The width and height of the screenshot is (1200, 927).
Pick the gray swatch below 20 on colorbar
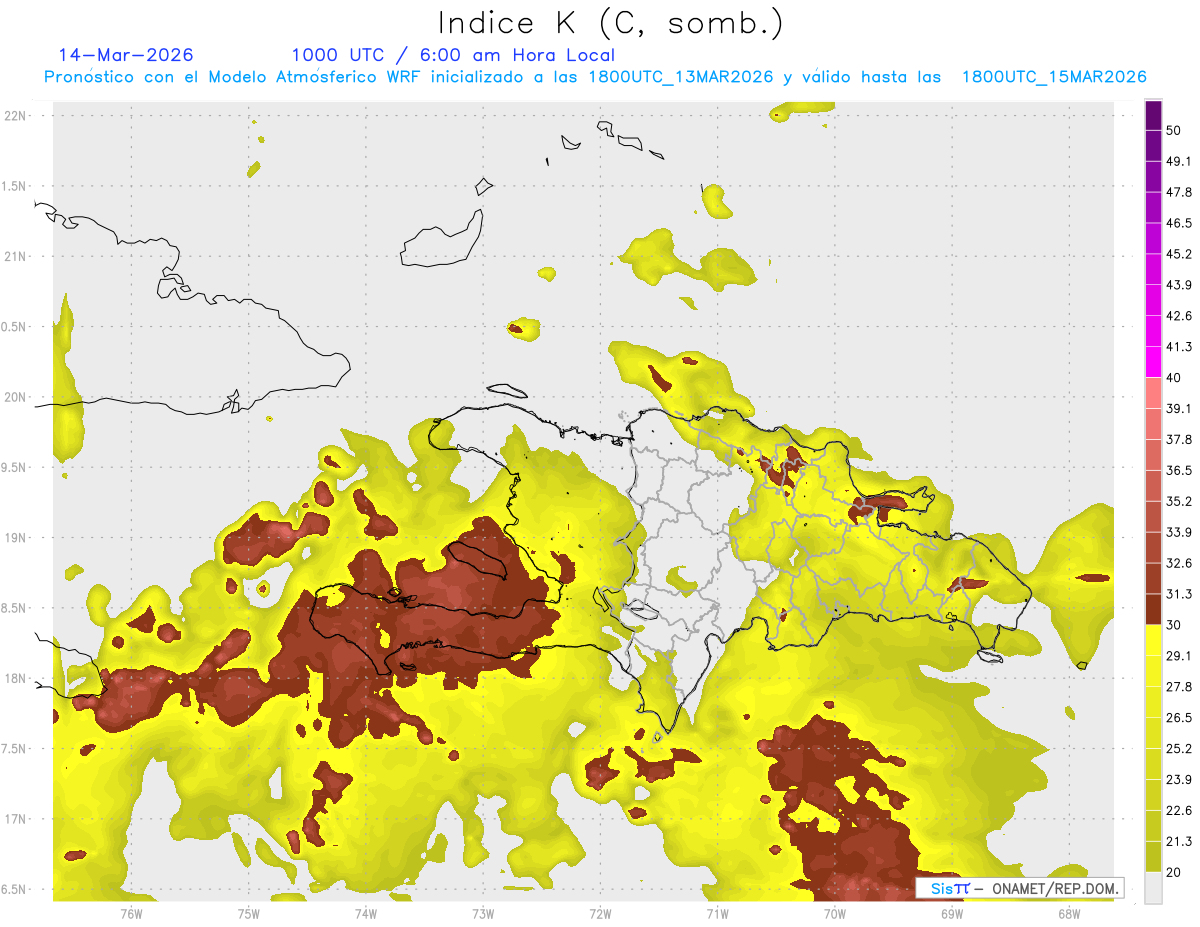pos(1153,888)
